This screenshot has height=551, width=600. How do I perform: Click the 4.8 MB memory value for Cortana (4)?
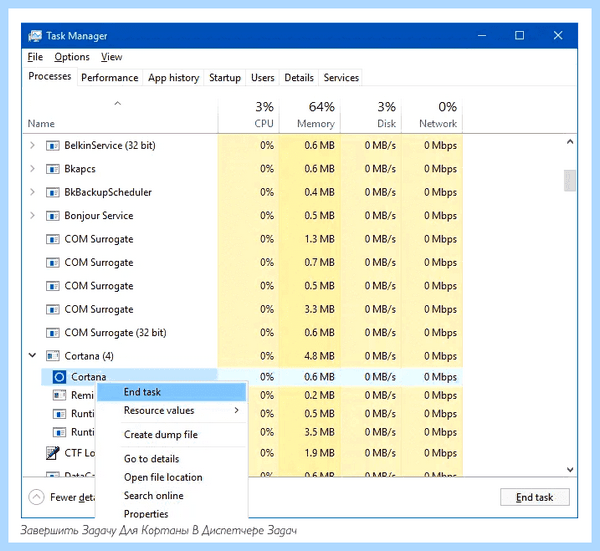point(319,356)
